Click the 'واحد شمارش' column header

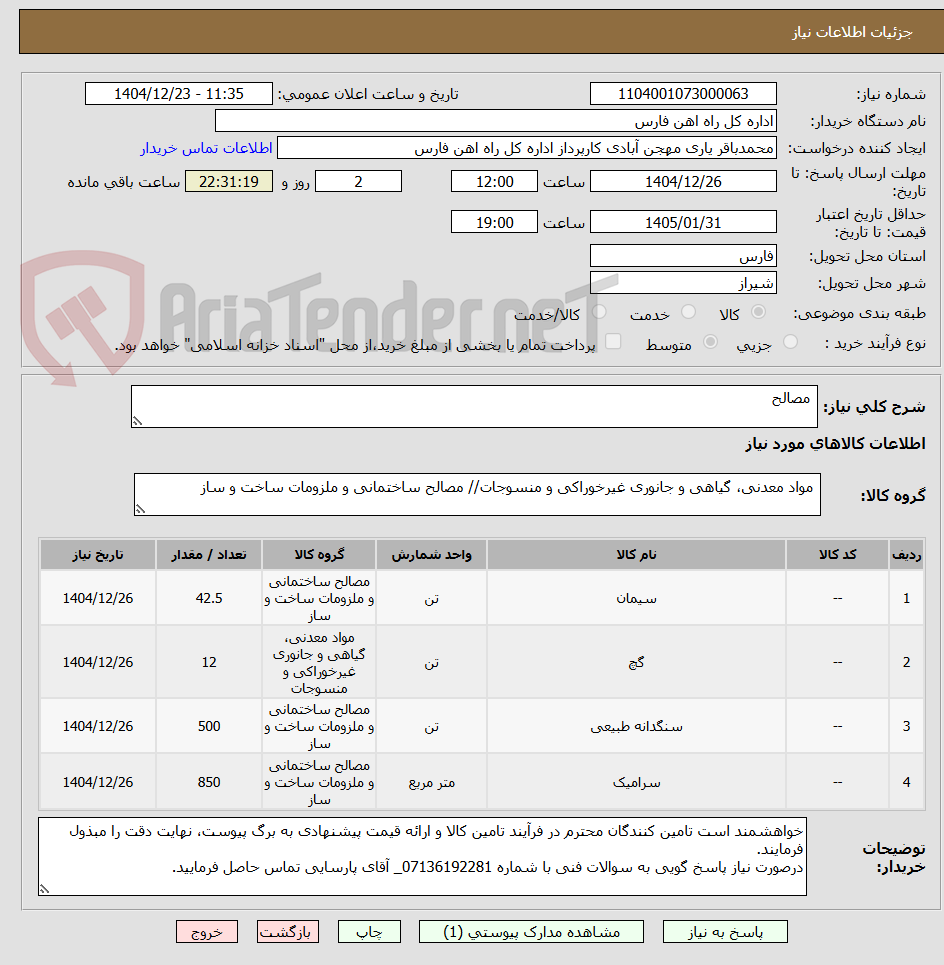point(431,555)
